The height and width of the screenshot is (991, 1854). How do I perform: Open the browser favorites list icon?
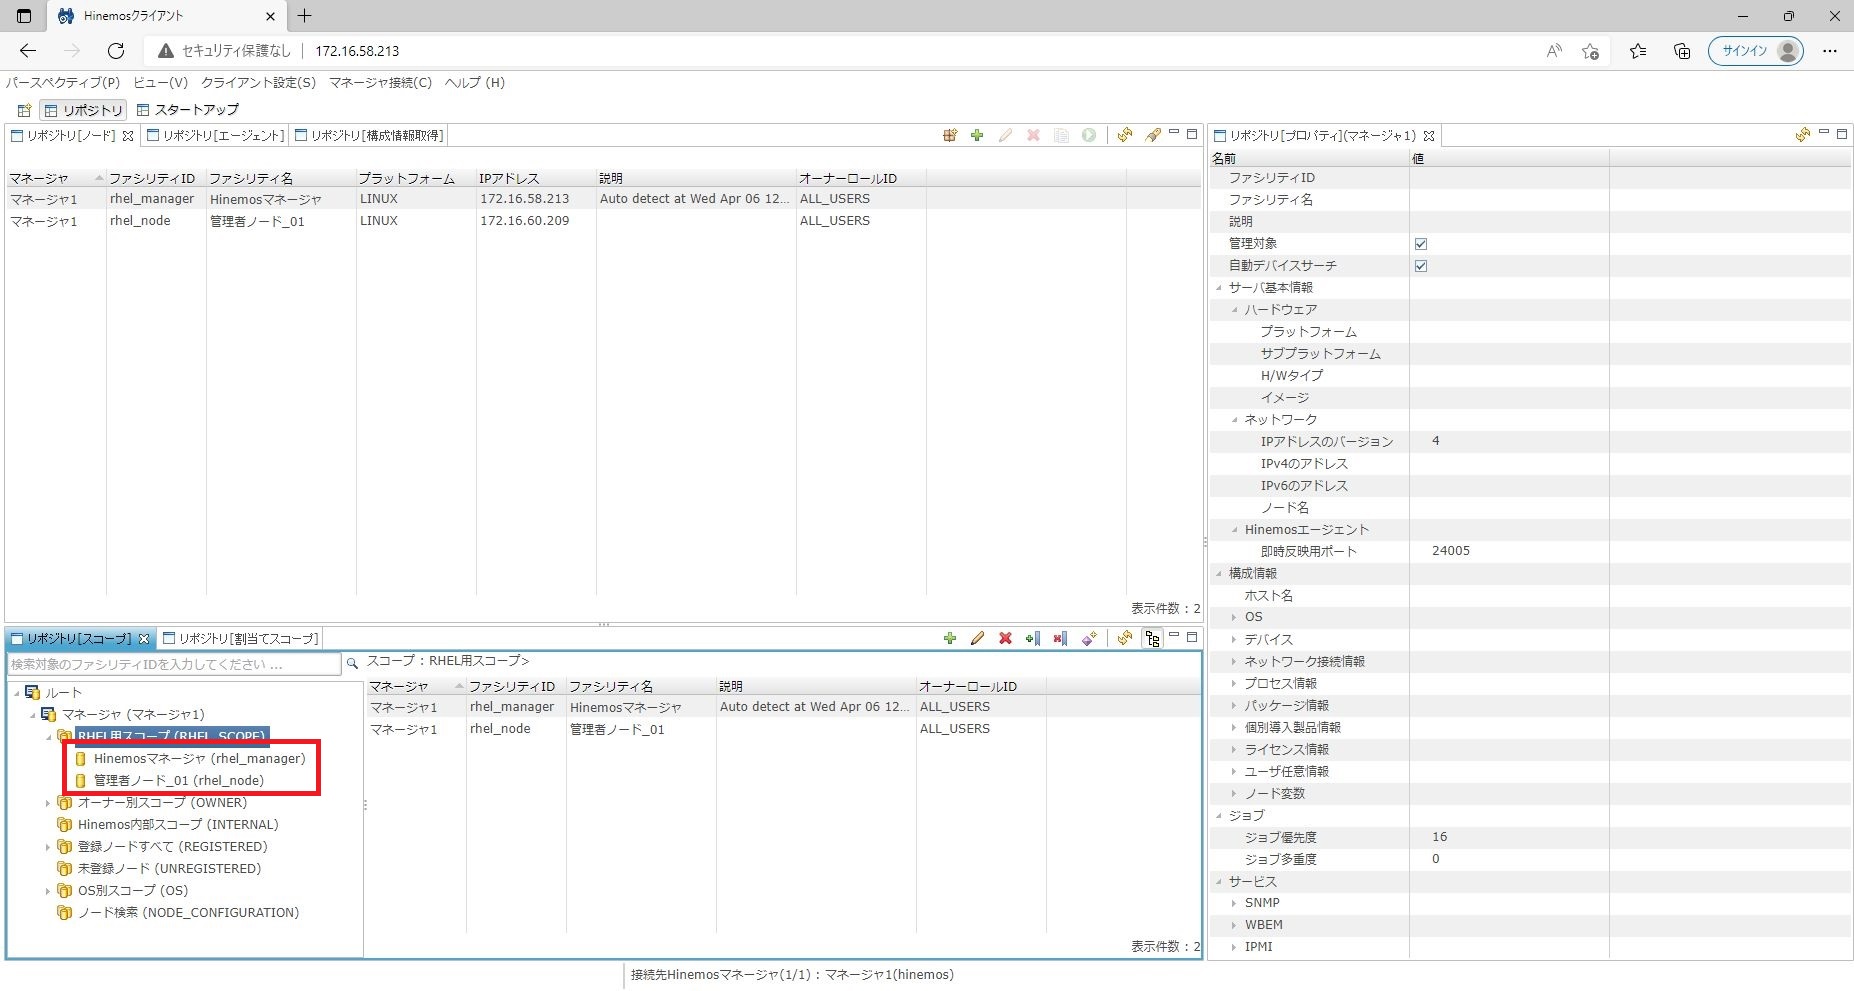tap(1638, 51)
